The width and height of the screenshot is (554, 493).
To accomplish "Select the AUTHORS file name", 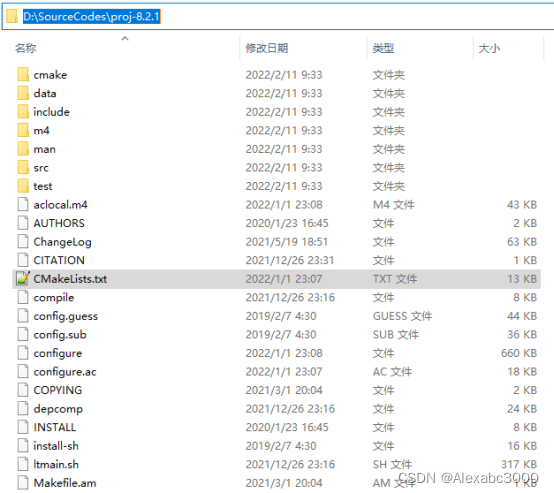I will pos(59,223).
